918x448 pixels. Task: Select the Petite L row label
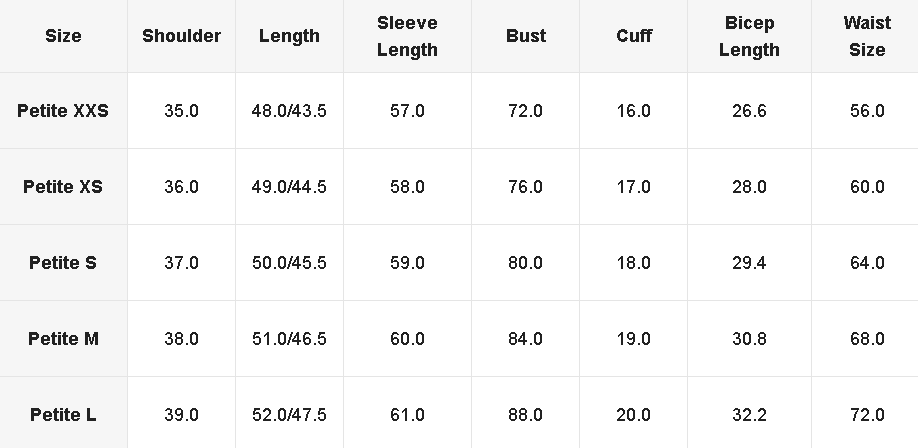click(63, 415)
